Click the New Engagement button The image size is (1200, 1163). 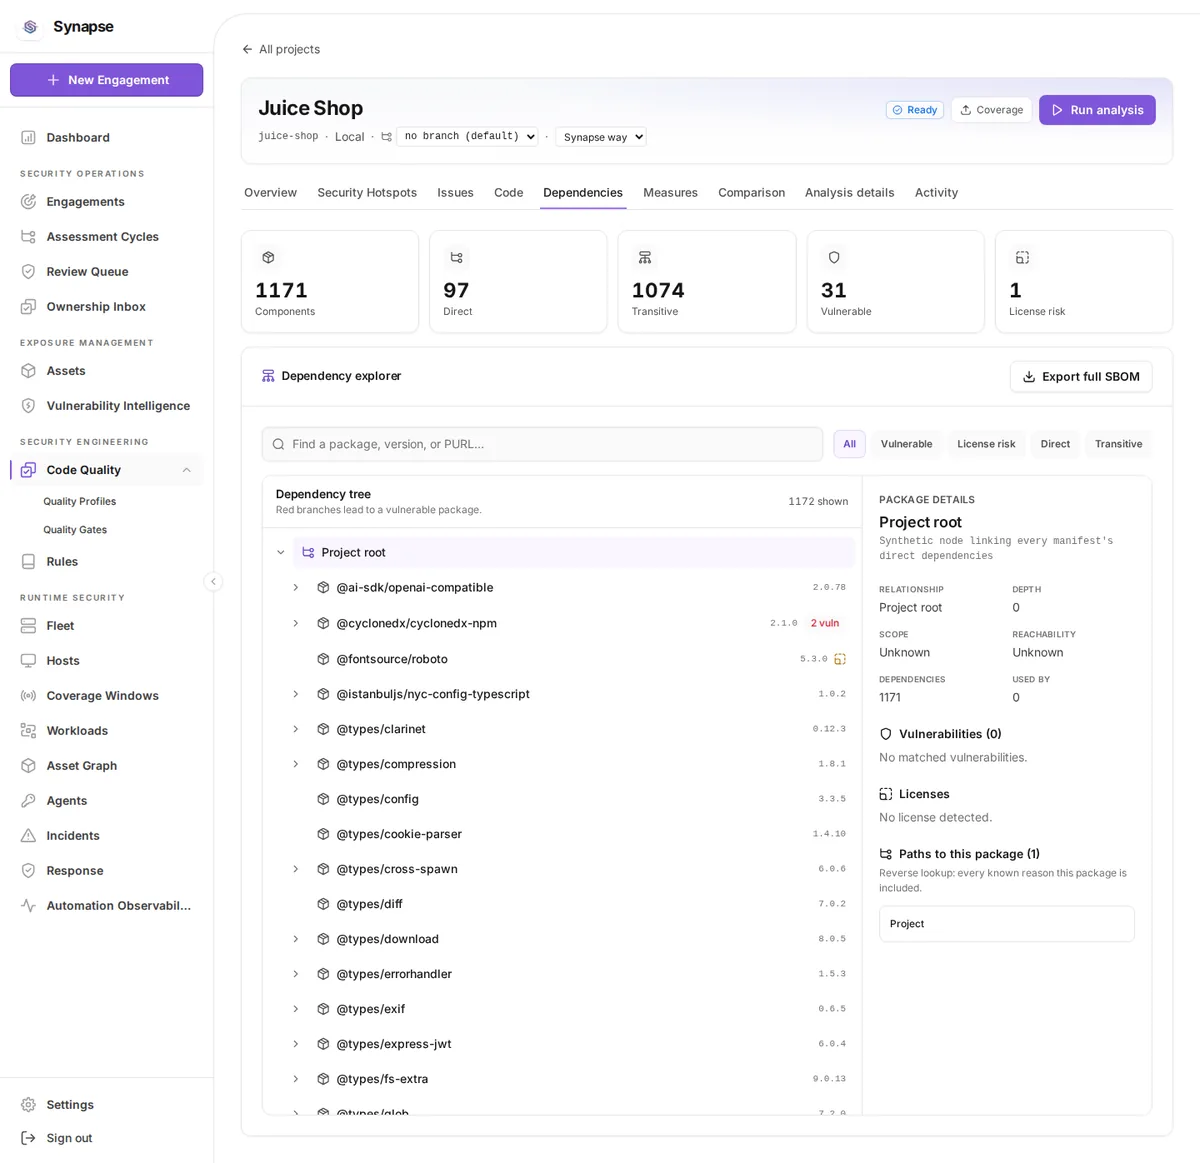(x=107, y=80)
